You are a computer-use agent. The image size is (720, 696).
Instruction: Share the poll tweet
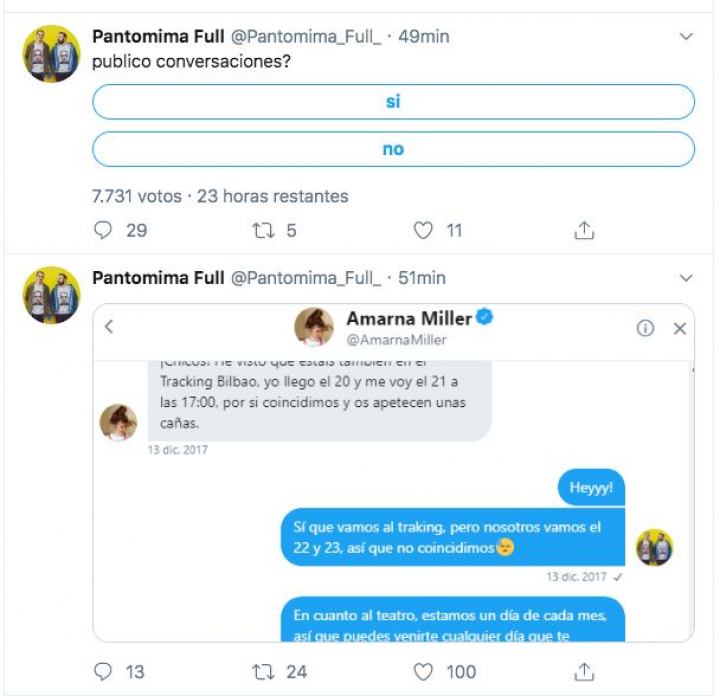click(x=584, y=230)
